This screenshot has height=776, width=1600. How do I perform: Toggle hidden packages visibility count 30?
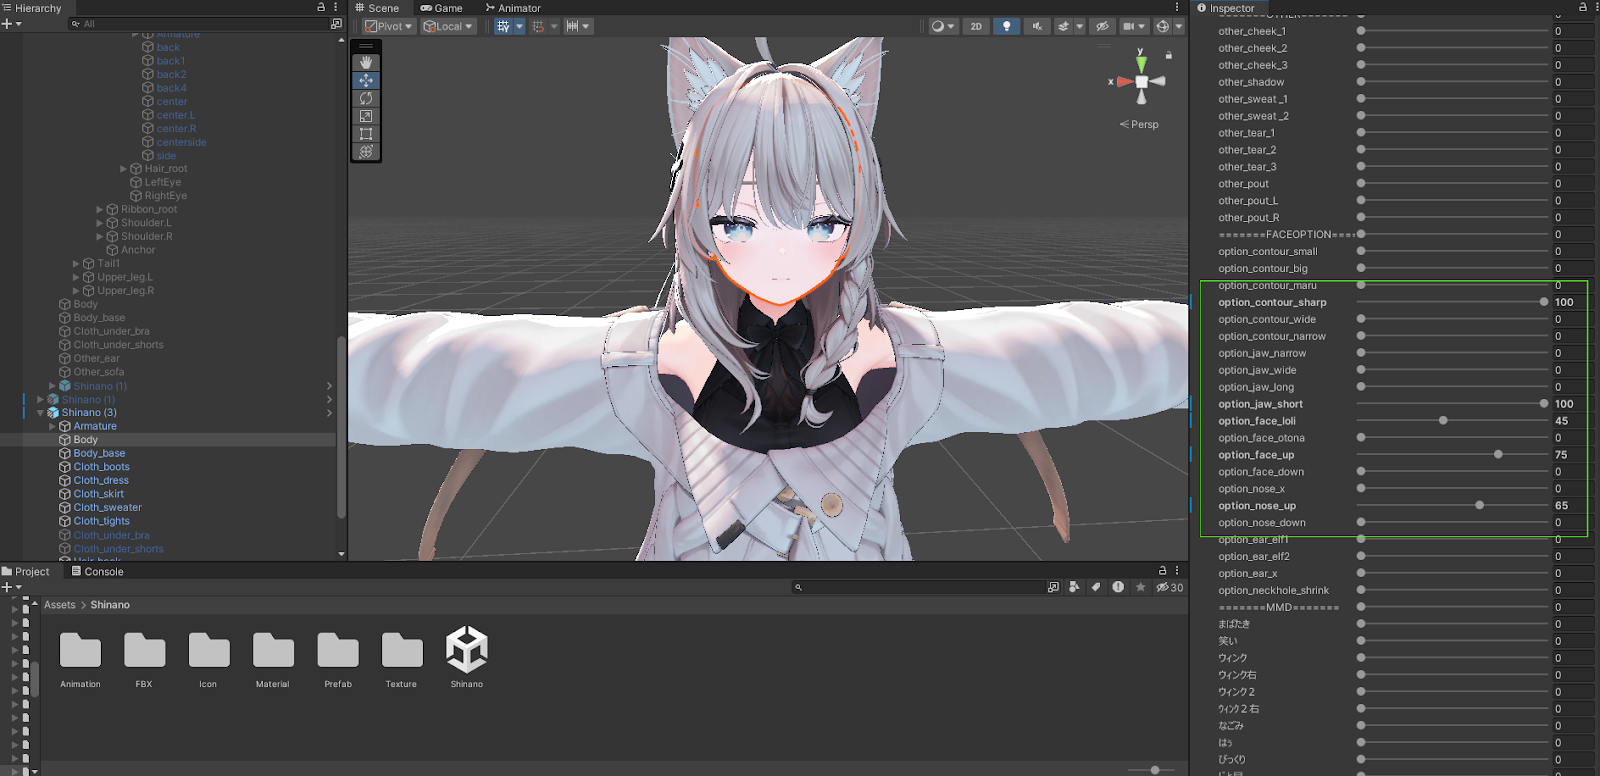[1170, 587]
